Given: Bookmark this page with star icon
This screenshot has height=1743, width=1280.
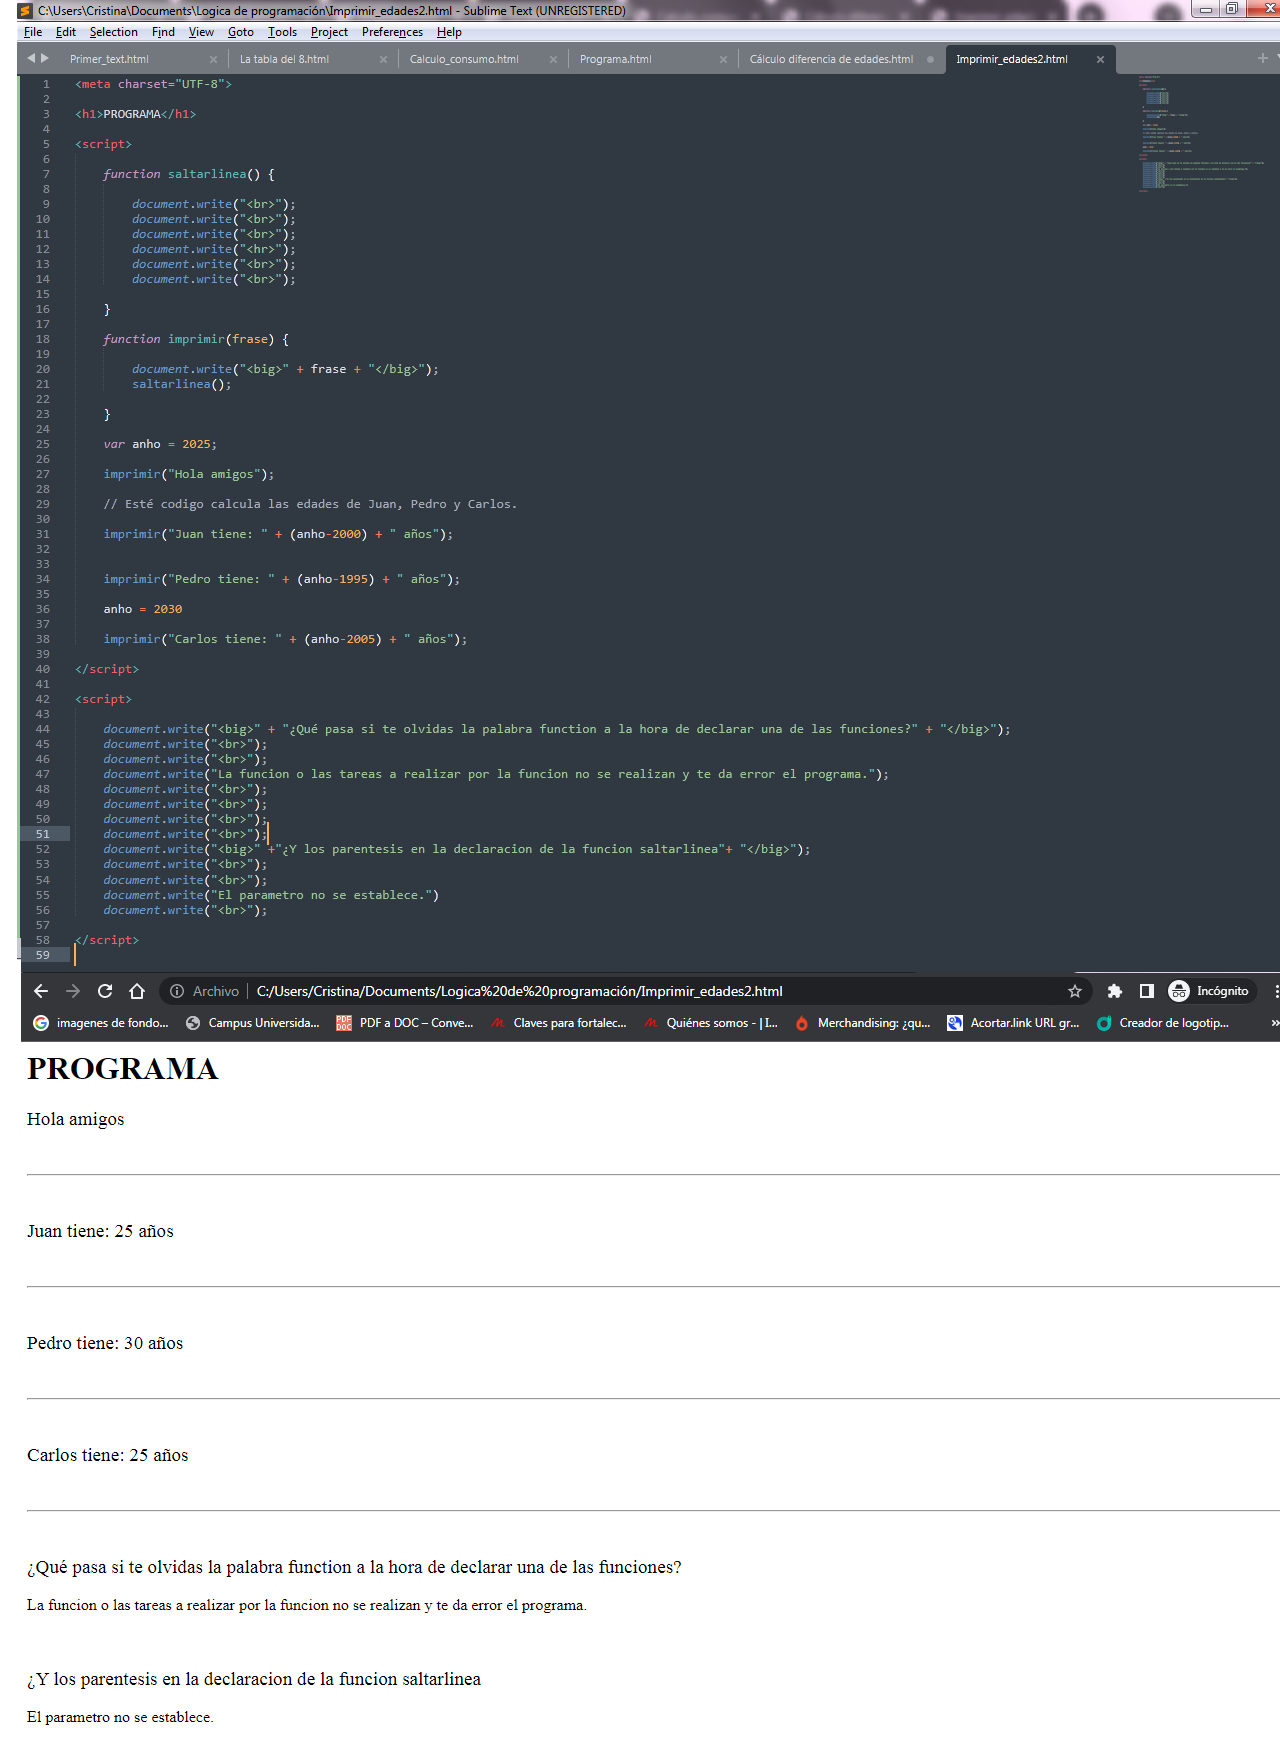Looking at the screenshot, I should pyautogui.click(x=1075, y=991).
